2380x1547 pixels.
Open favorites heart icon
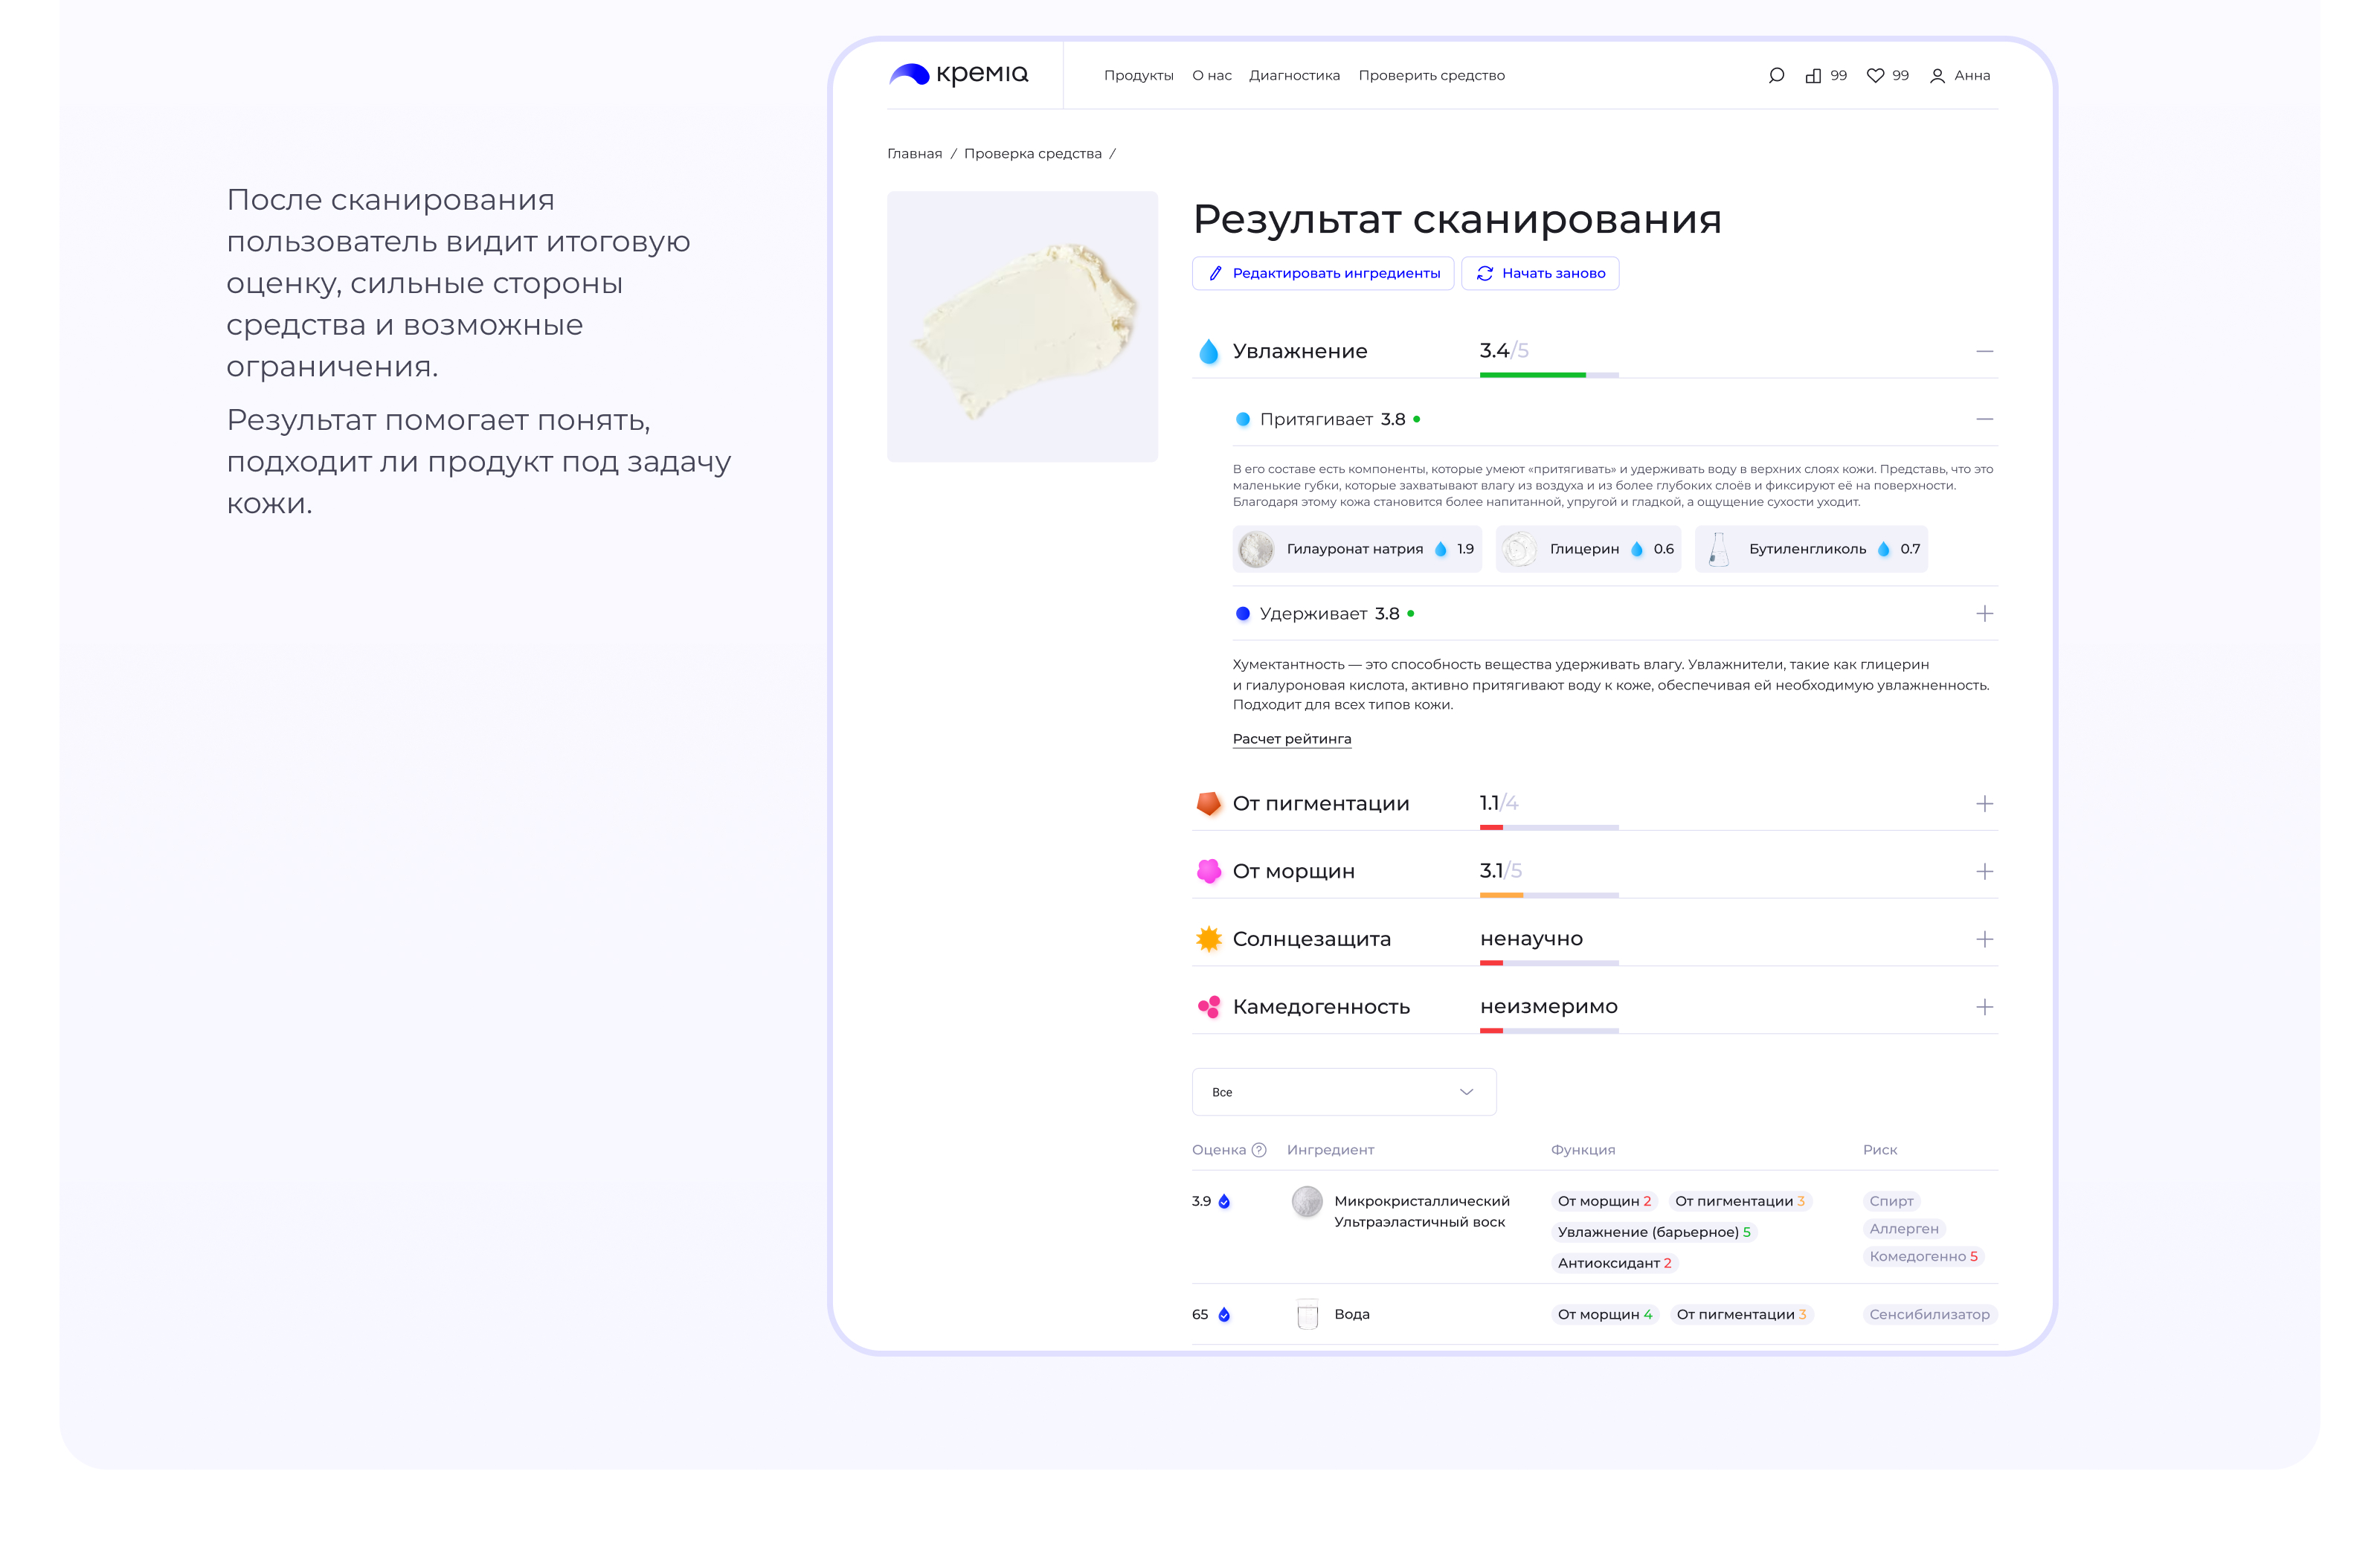click(x=1875, y=76)
